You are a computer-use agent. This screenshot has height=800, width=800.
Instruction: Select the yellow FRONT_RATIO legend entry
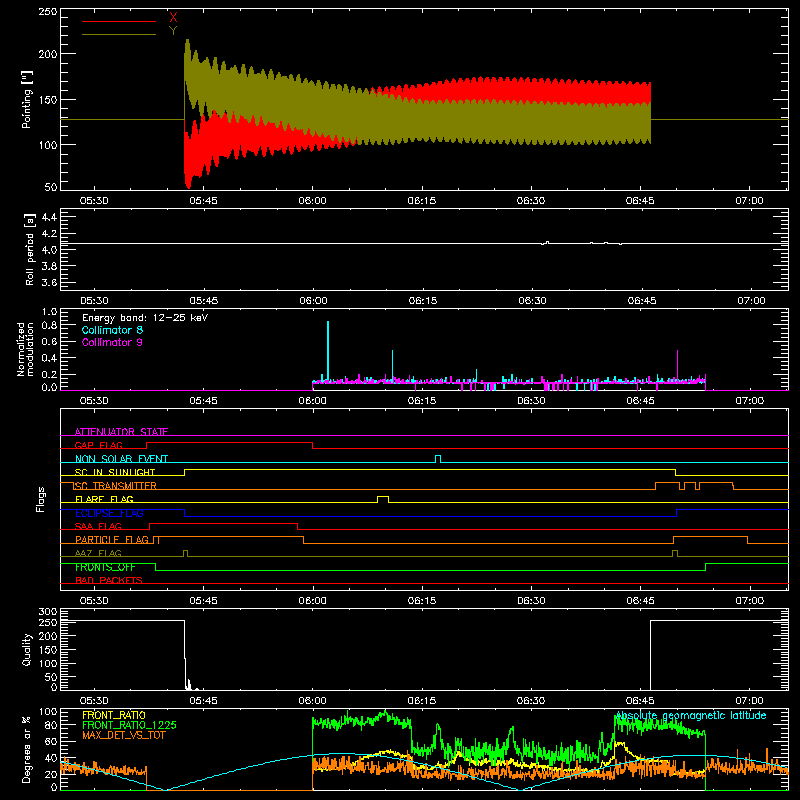point(114,715)
